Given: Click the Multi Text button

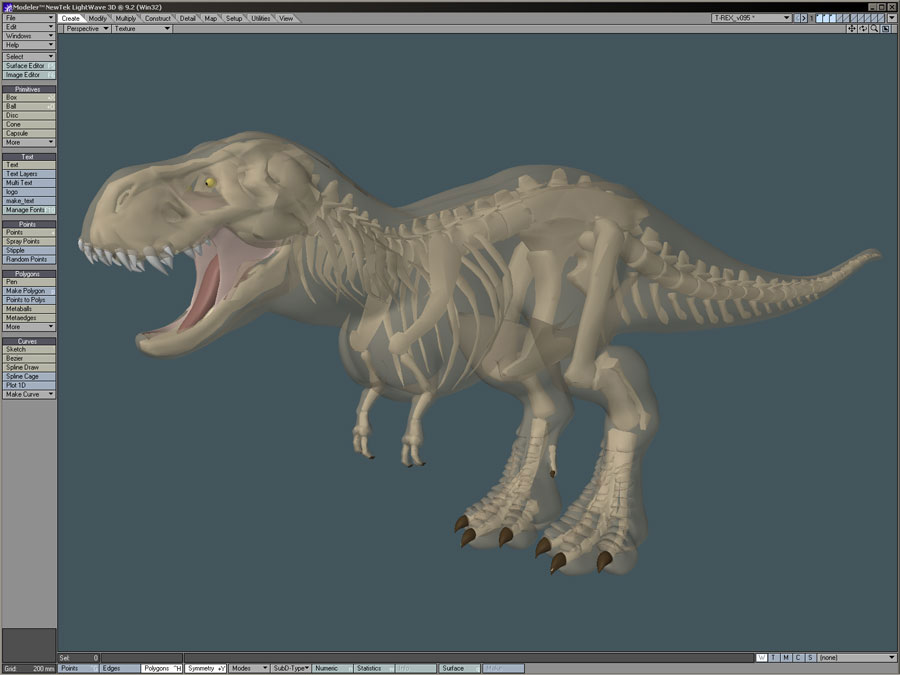Looking at the screenshot, I should [29, 183].
